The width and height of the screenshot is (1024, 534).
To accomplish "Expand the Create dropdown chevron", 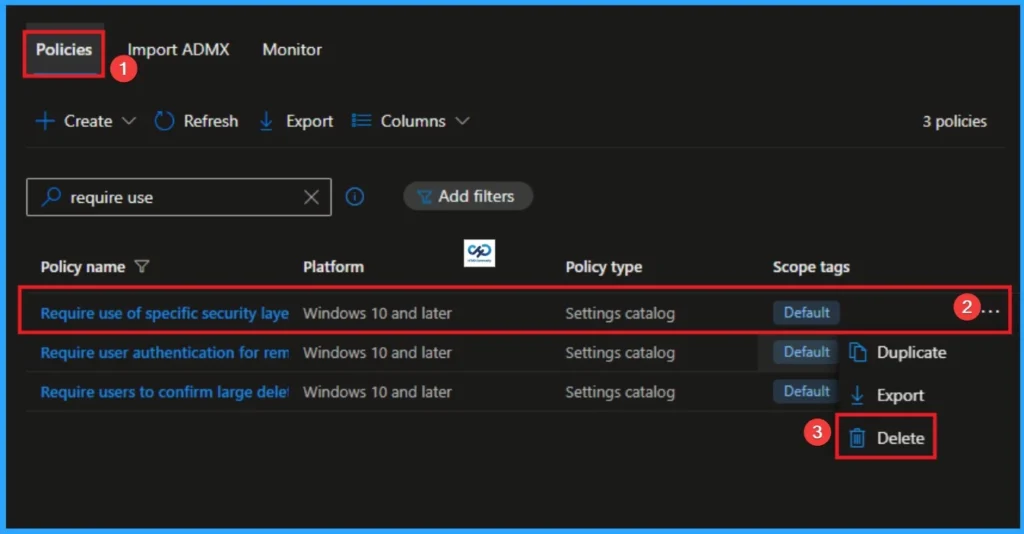I will 129,121.
